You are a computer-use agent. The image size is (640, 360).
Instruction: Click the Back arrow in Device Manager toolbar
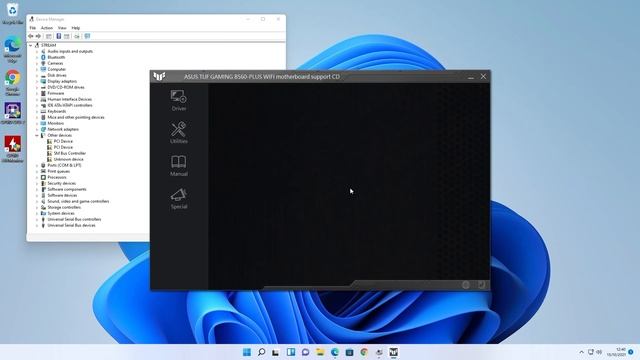(x=31, y=36)
